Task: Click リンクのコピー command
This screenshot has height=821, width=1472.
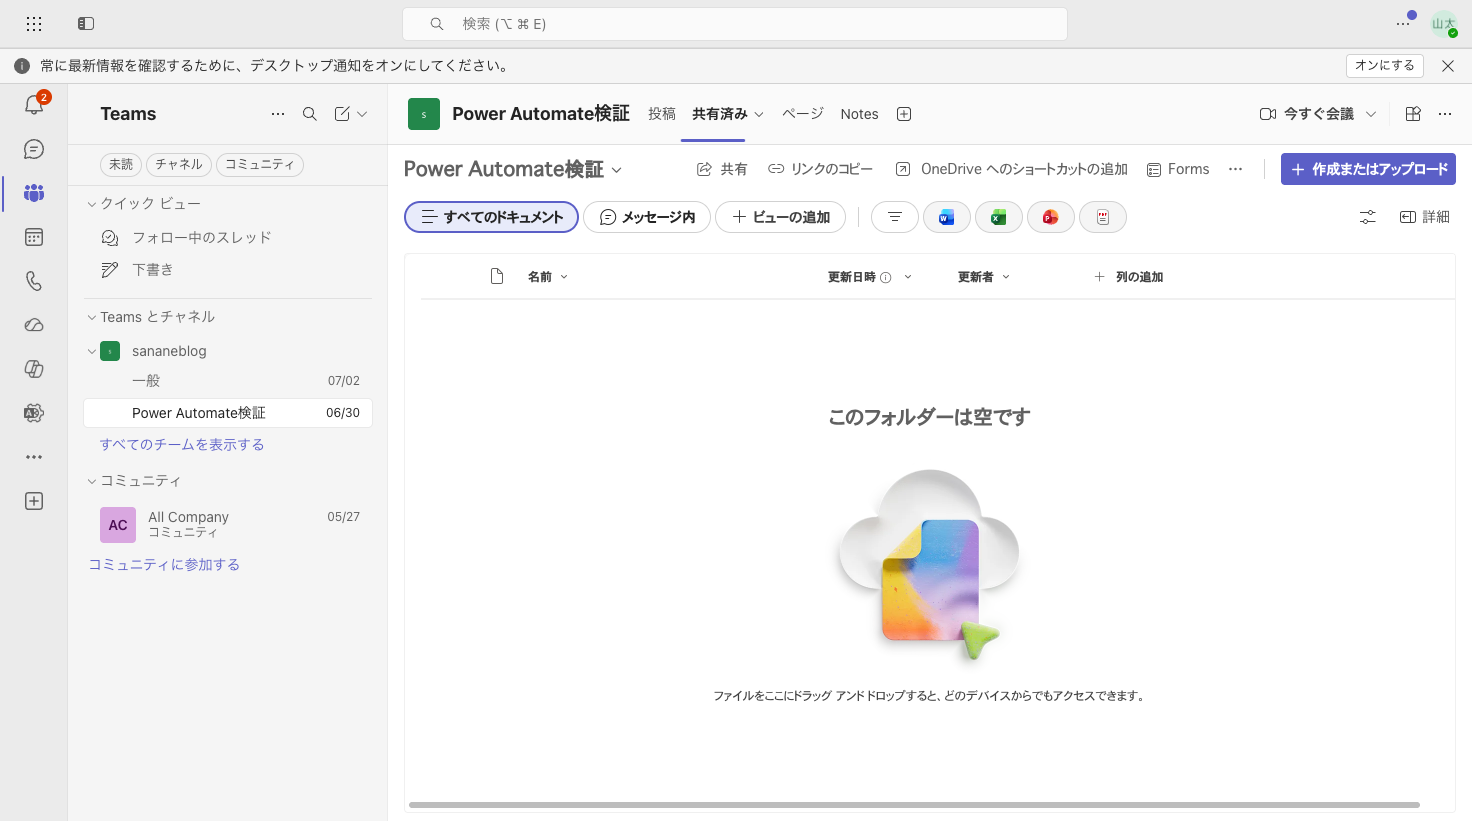Action: tap(820, 169)
